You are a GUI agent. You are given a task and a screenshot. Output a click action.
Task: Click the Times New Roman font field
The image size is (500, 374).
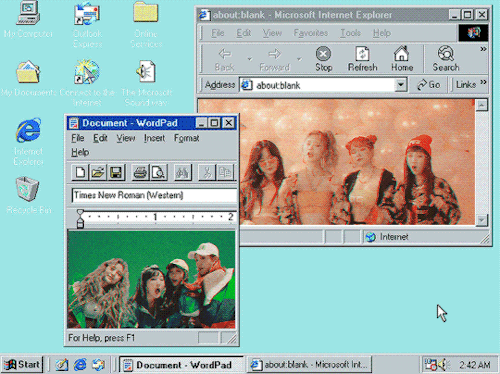[x=154, y=195]
